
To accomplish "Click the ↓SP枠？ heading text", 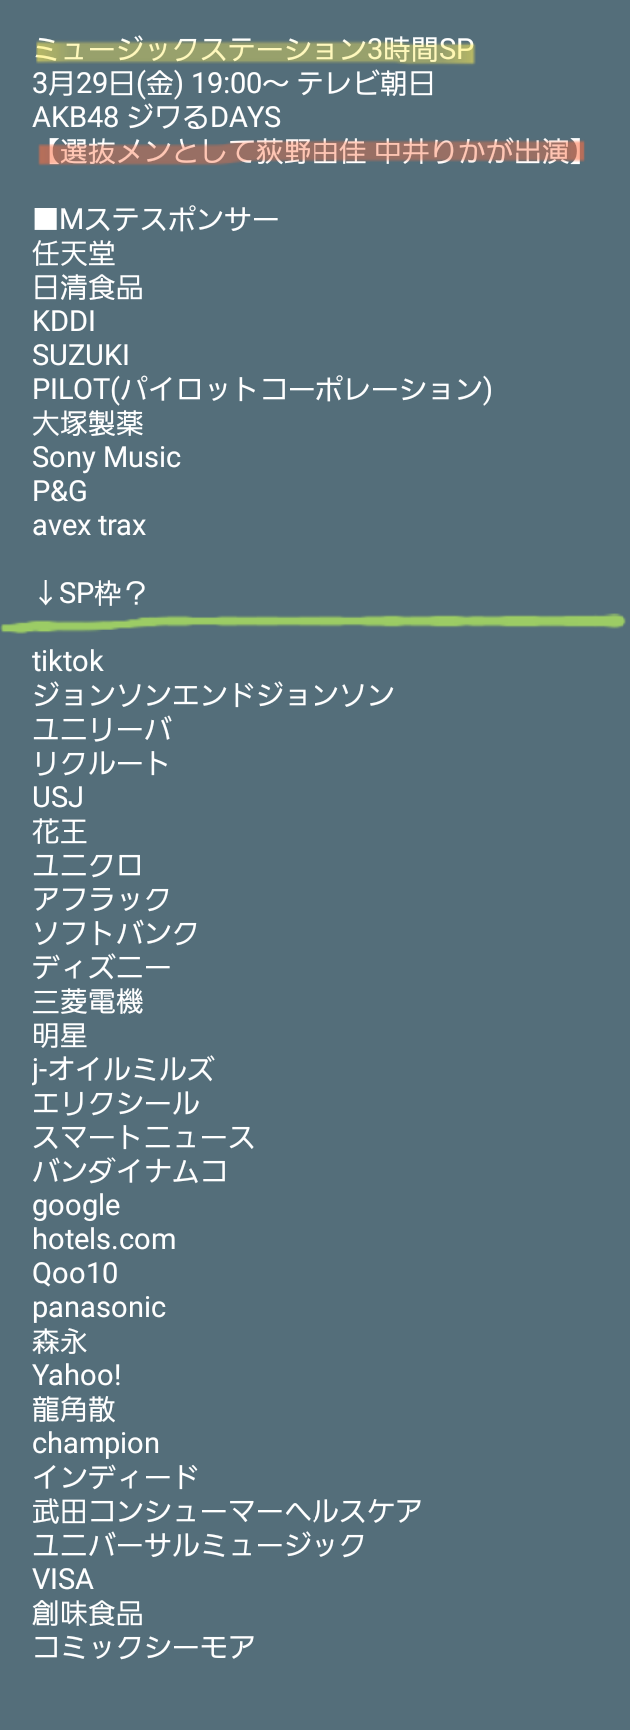I will (x=91, y=594).
